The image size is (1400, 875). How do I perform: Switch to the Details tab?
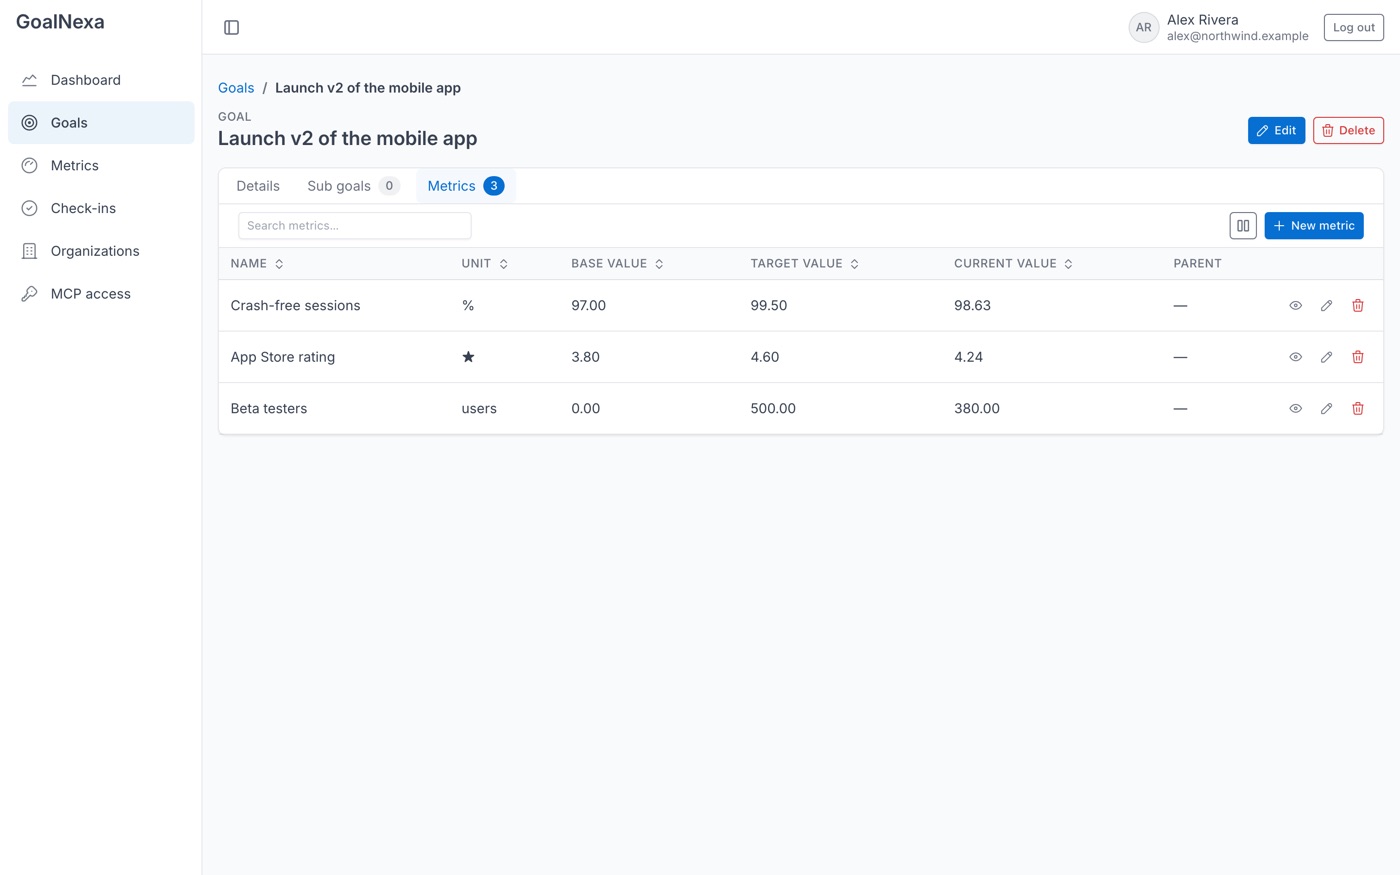click(258, 186)
